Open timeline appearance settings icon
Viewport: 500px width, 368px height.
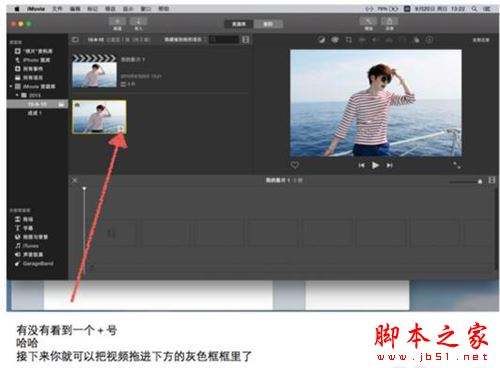[x=492, y=180]
